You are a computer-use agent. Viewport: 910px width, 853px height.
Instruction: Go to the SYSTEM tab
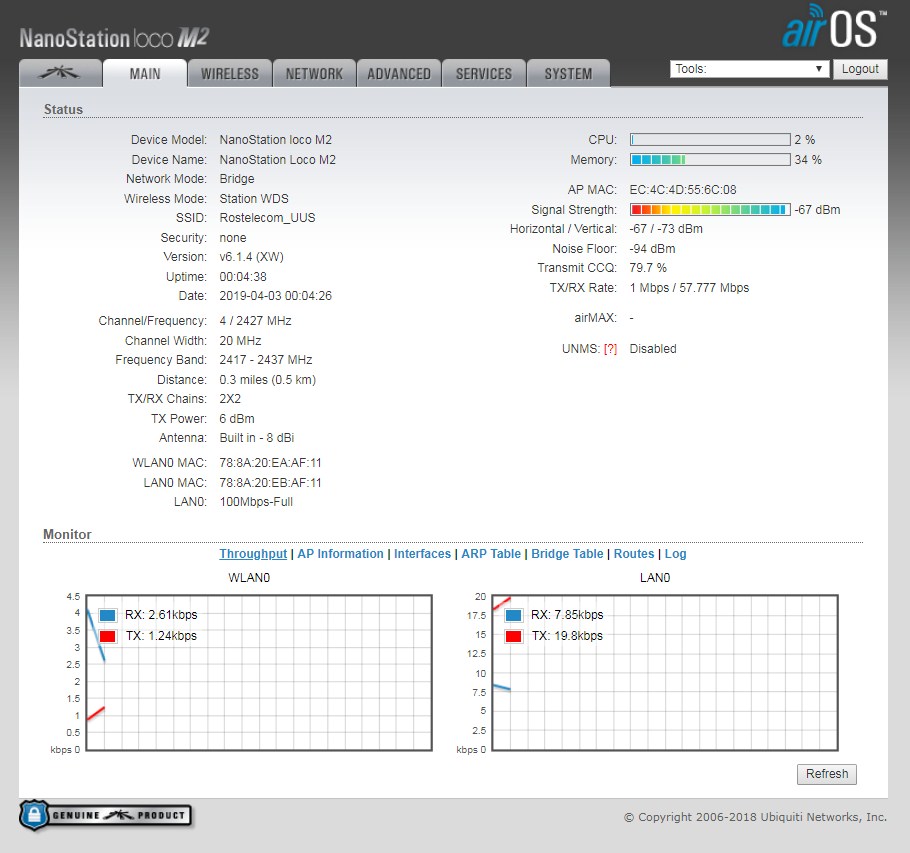click(x=568, y=73)
